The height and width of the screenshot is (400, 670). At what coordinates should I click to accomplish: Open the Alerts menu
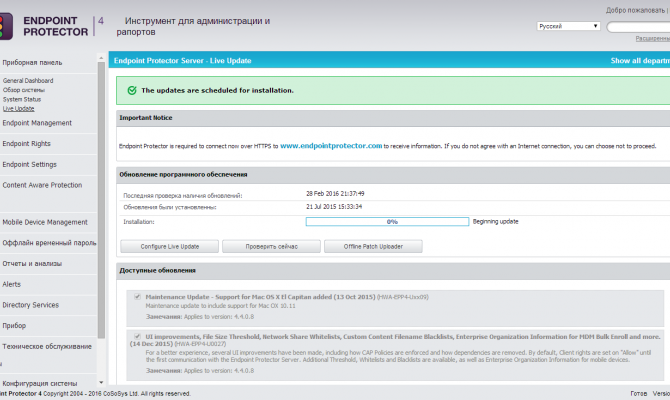12,284
